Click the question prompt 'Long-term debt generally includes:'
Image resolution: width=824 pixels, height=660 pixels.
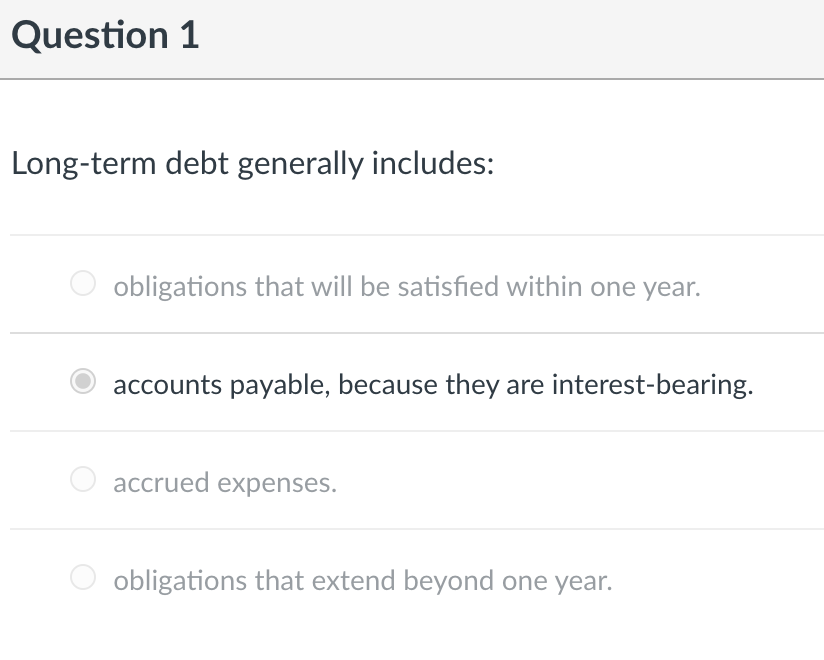pos(252,162)
